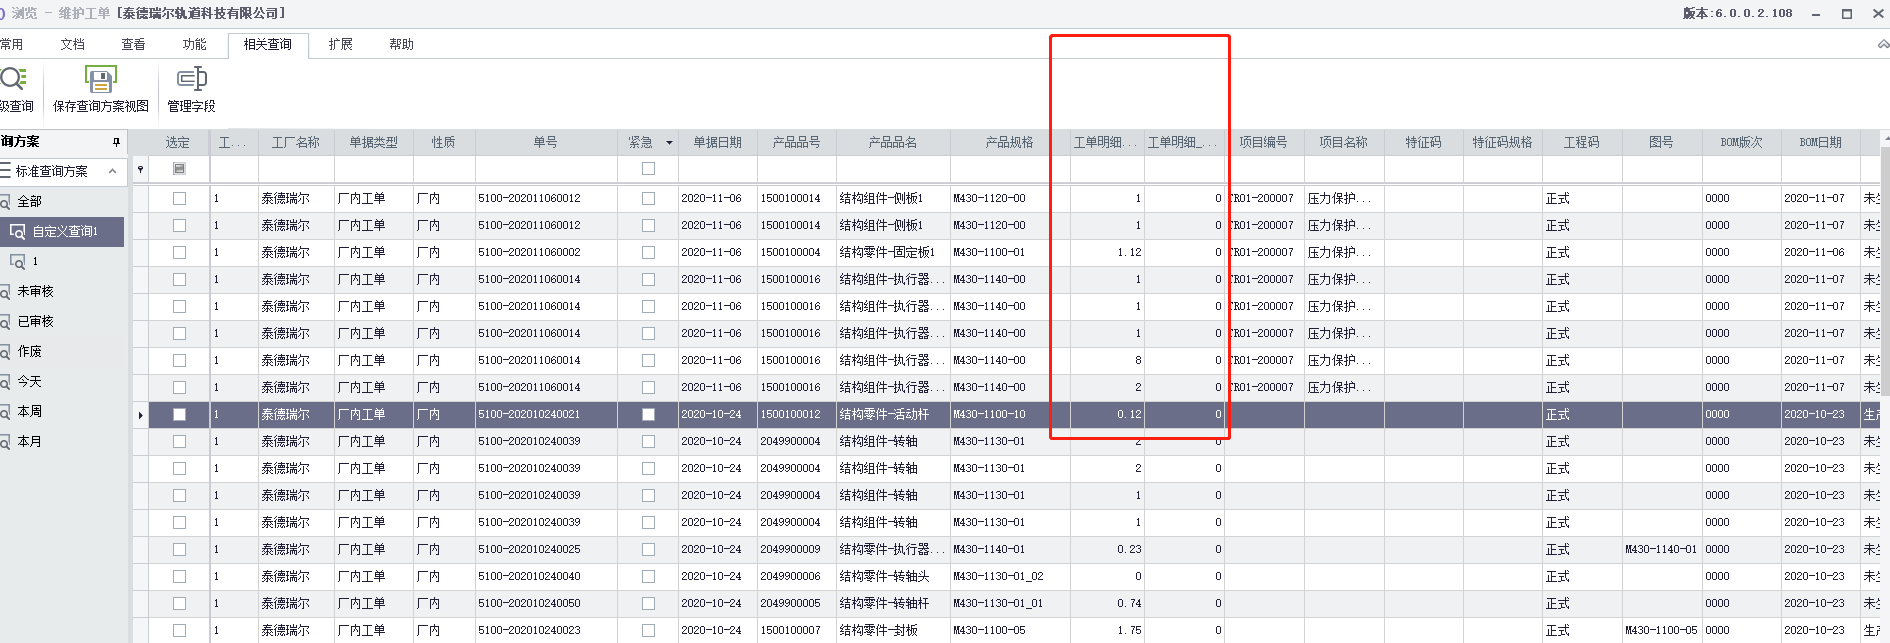1890x643 pixels.
Task: Filter work orders for 今天
Action: click(29, 381)
